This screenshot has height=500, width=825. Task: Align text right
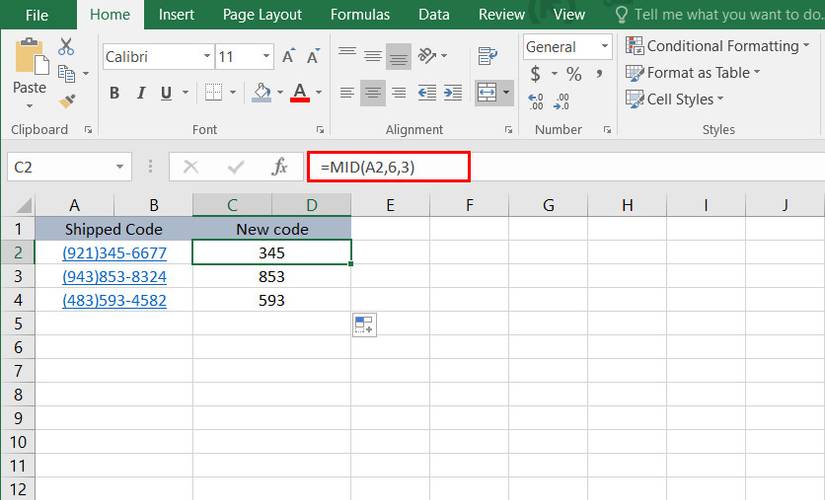[399, 93]
